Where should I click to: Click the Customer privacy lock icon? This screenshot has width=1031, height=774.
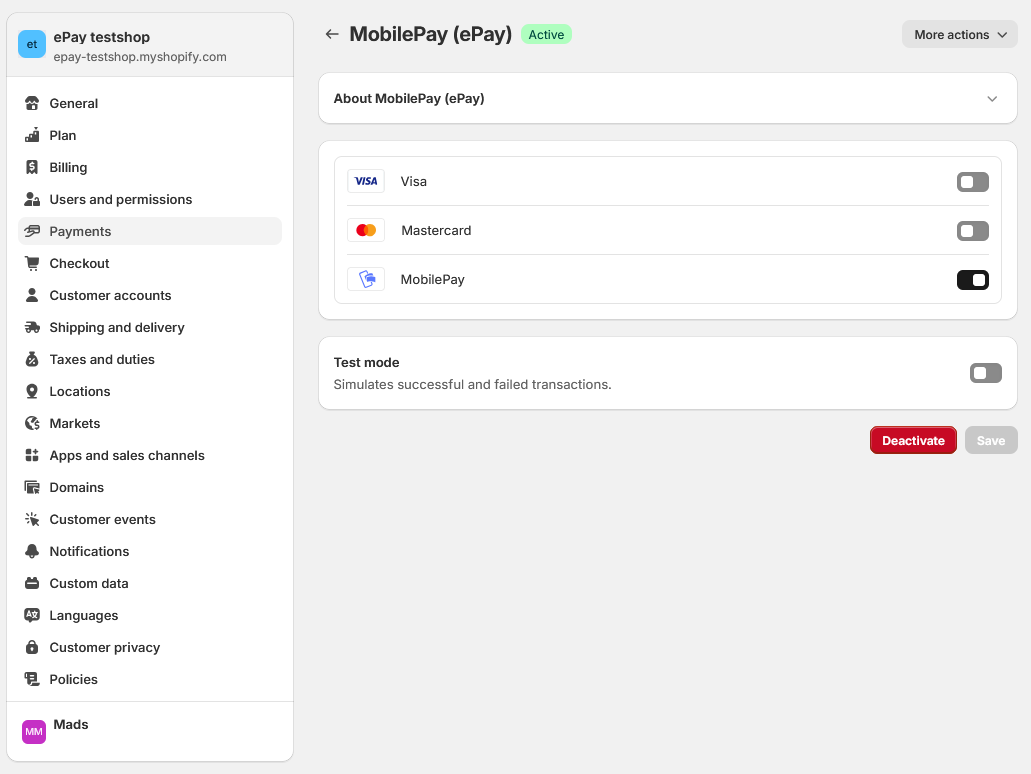pos(32,647)
